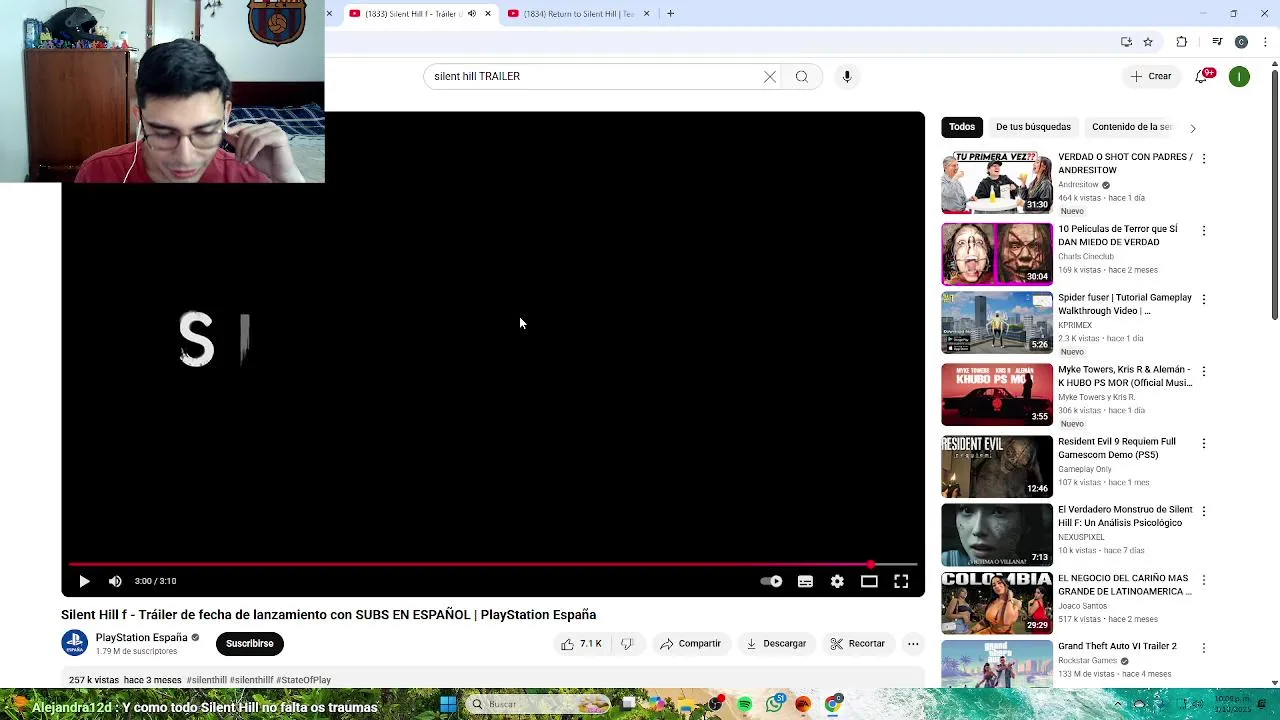Open the video player settings gear

[x=837, y=581]
